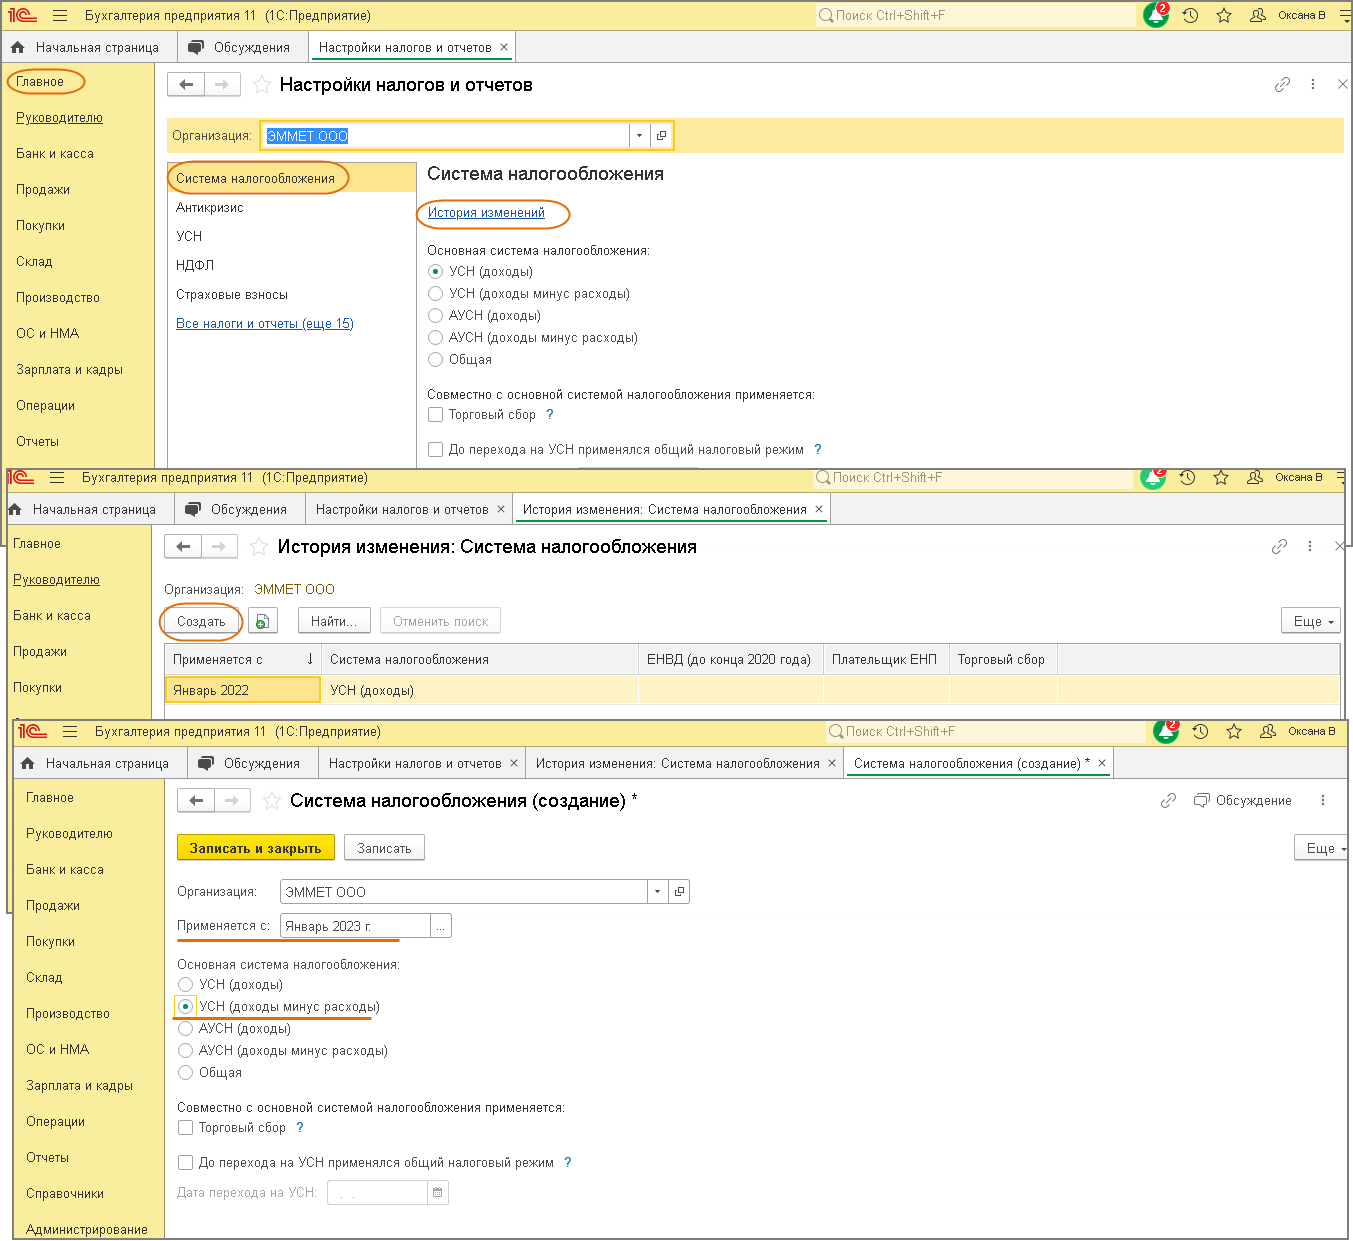Favorite История изменения page with star
Screen dimensions: 1353x1241
pos(259,547)
